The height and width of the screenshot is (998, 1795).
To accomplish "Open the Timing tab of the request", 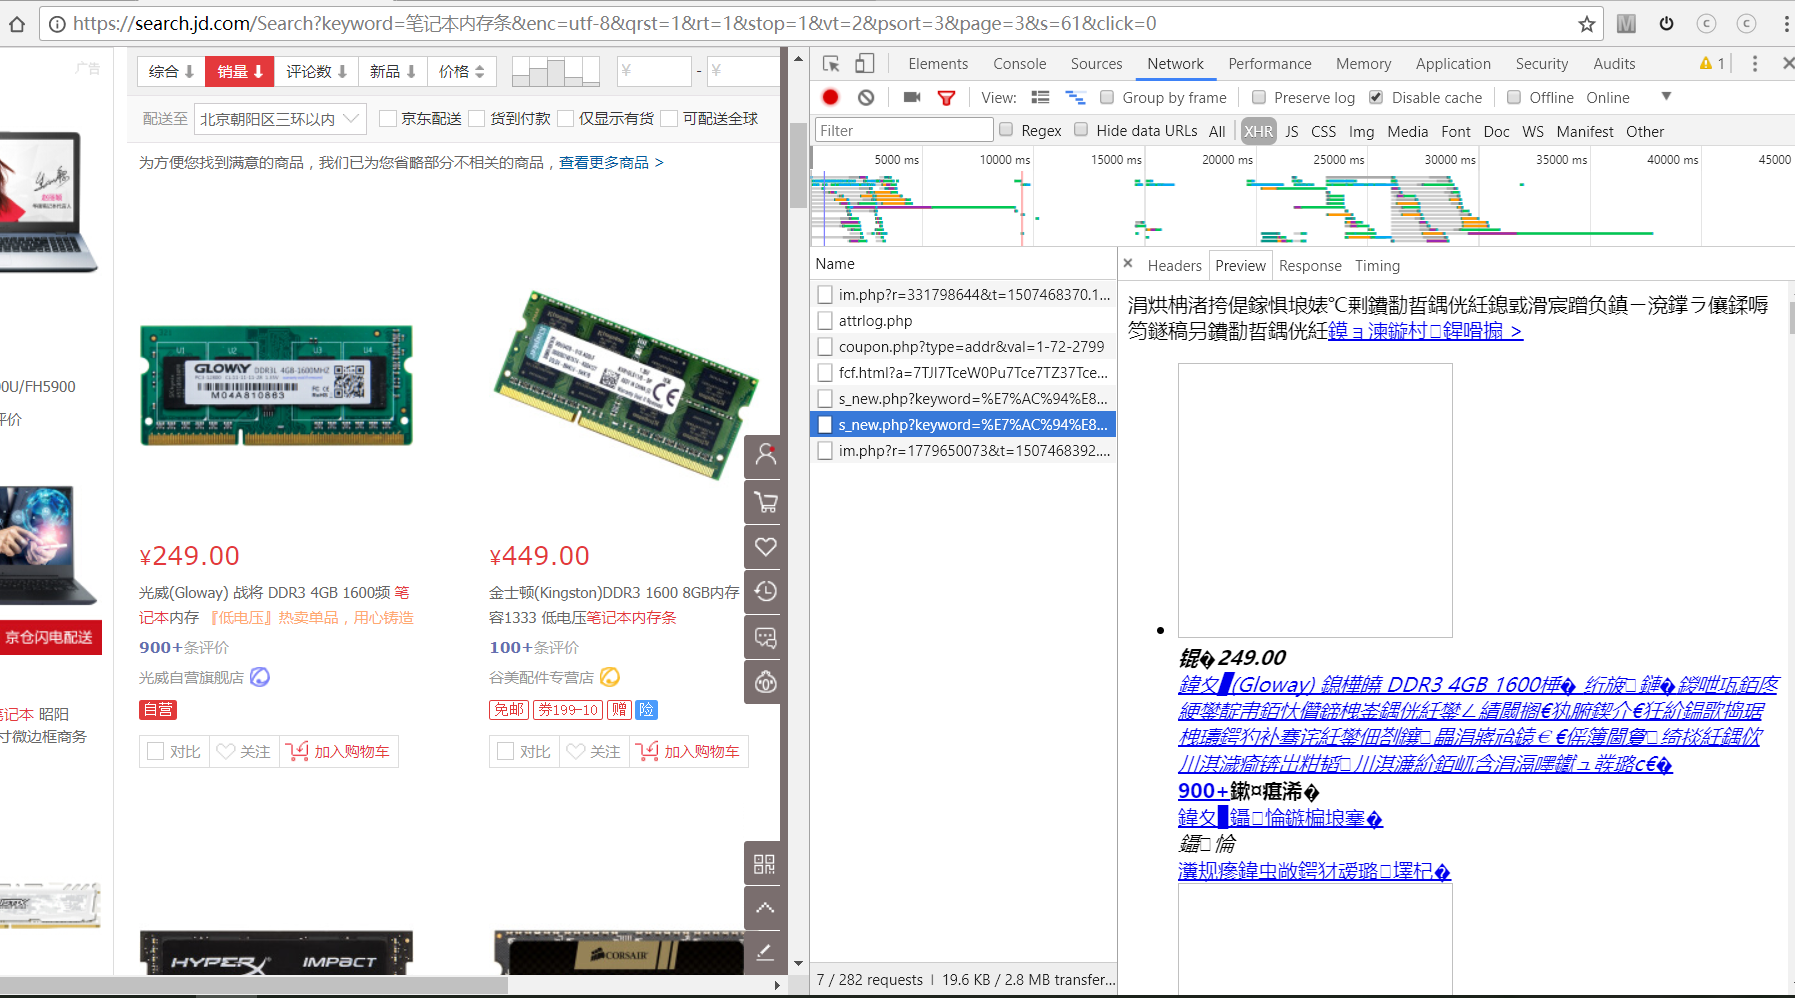I will (x=1377, y=265).
